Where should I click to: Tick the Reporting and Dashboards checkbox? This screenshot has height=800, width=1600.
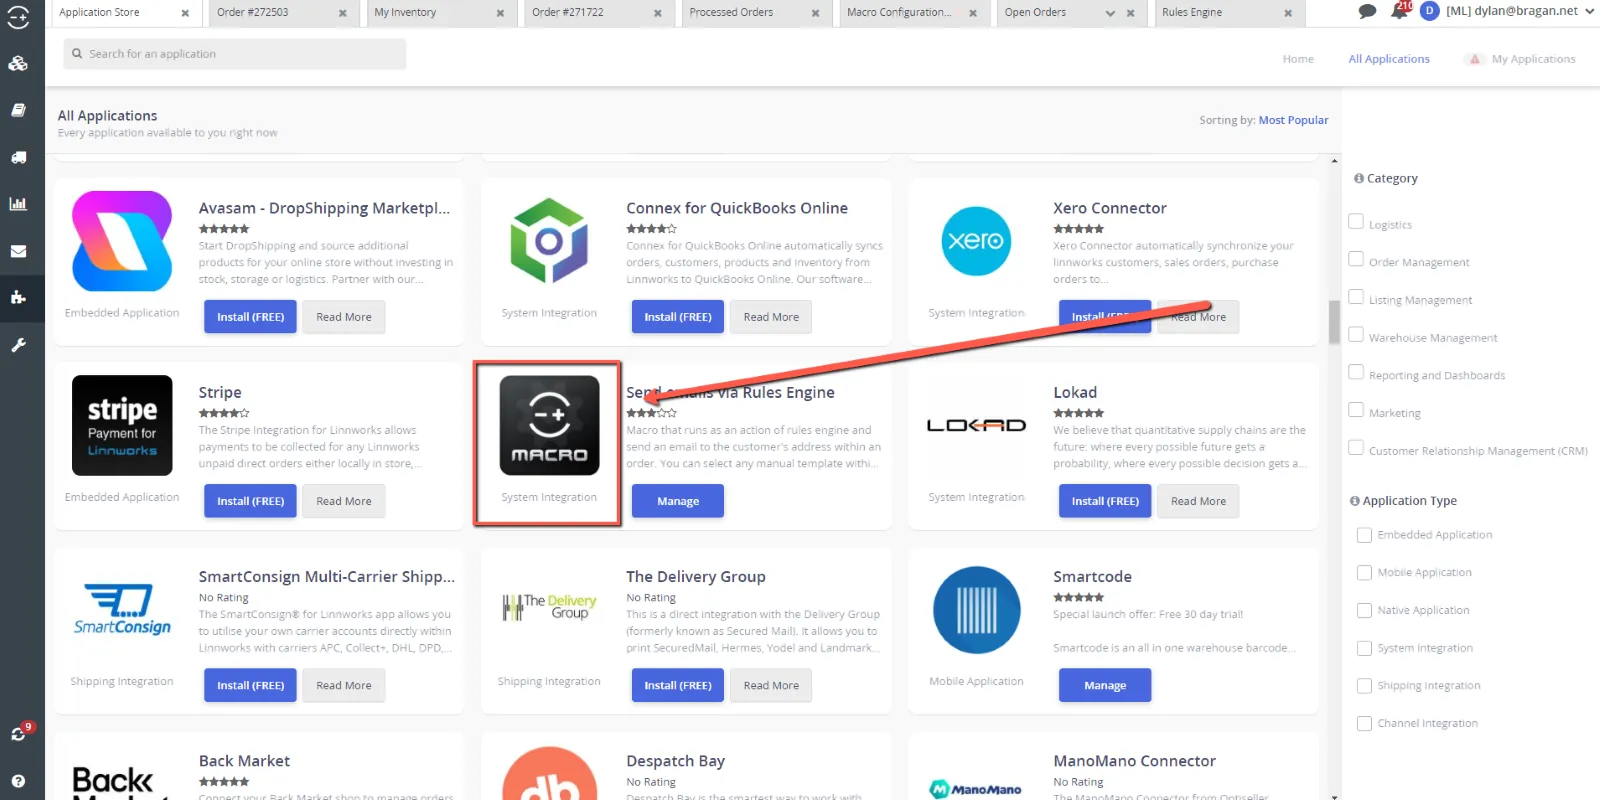click(1356, 372)
